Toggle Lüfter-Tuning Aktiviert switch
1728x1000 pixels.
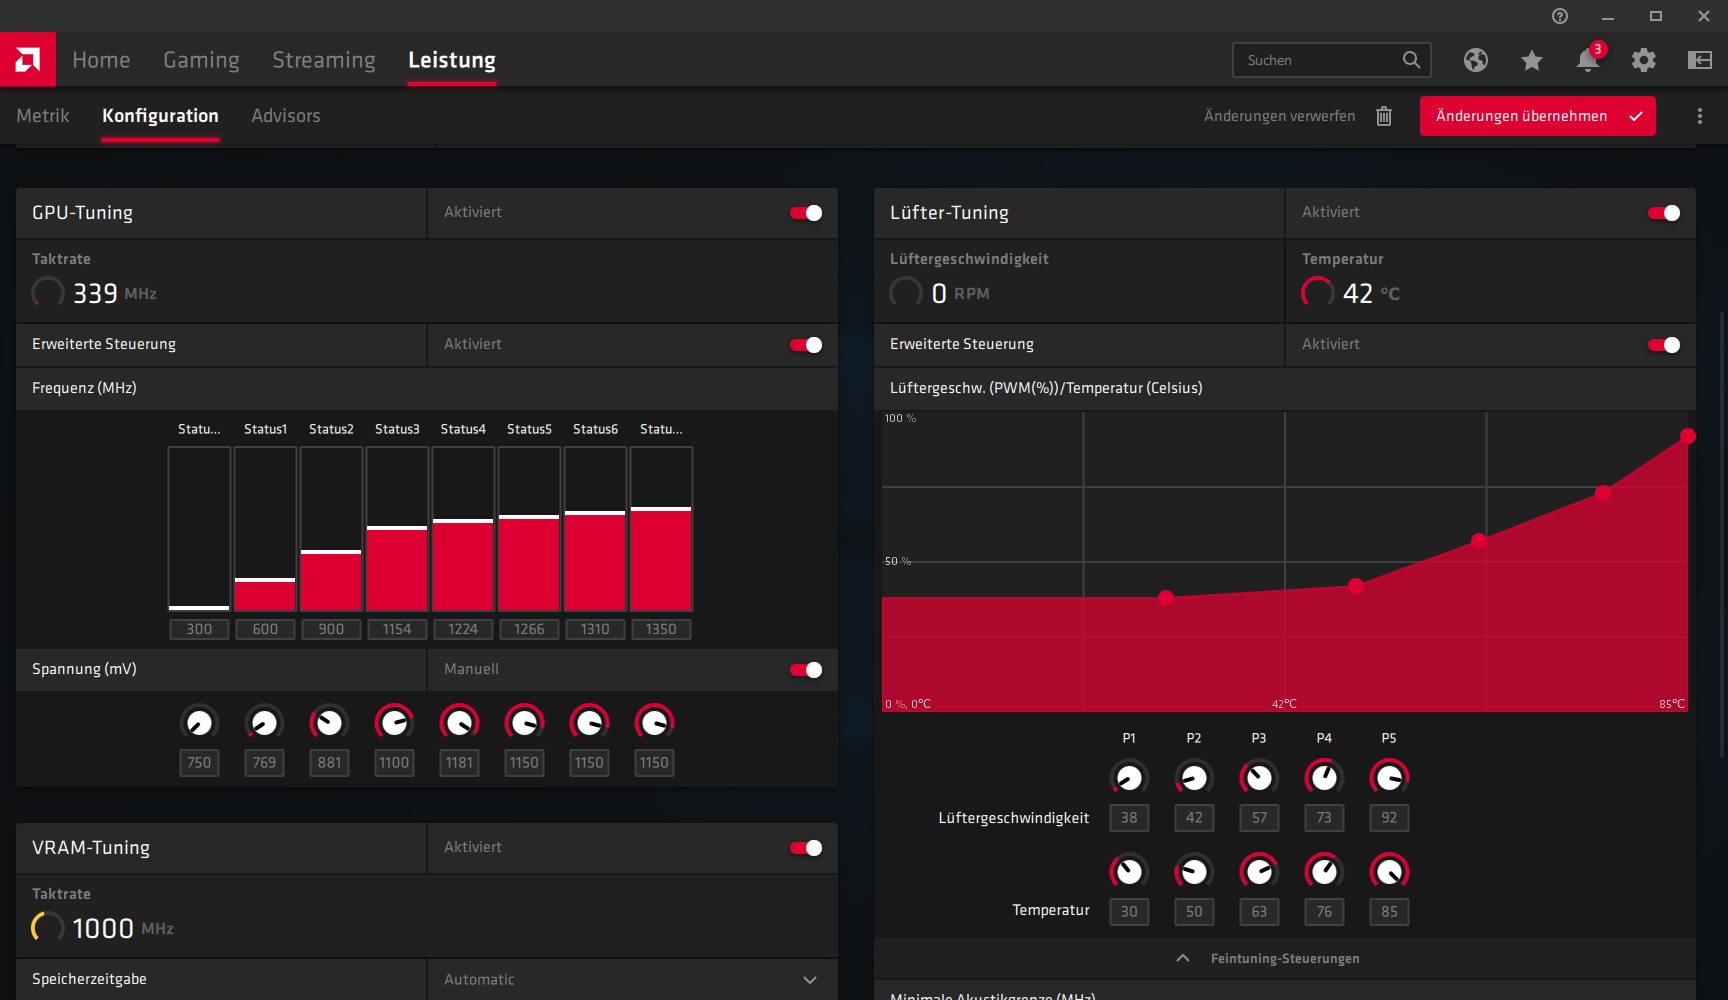pyautogui.click(x=1664, y=213)
